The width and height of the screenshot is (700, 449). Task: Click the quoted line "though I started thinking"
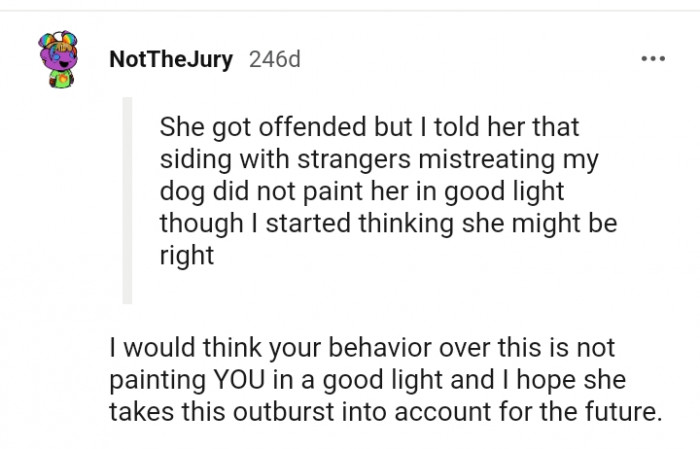click(388, 223)
